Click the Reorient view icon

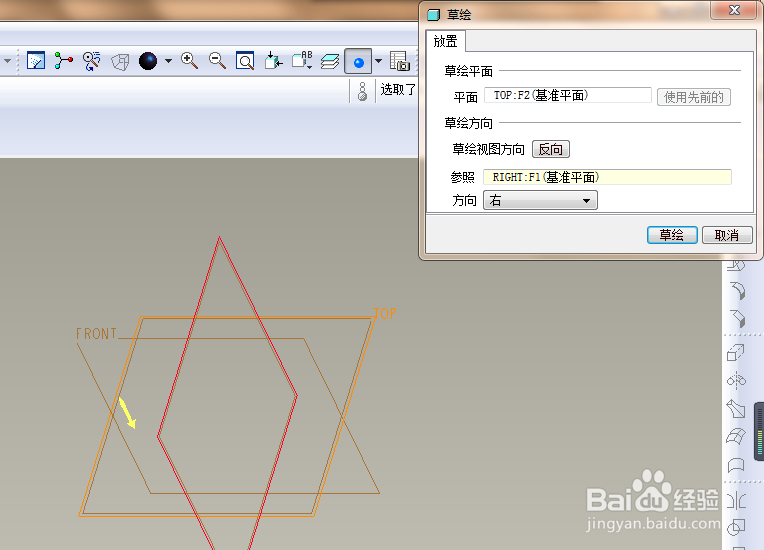click(x=273, y=61)
